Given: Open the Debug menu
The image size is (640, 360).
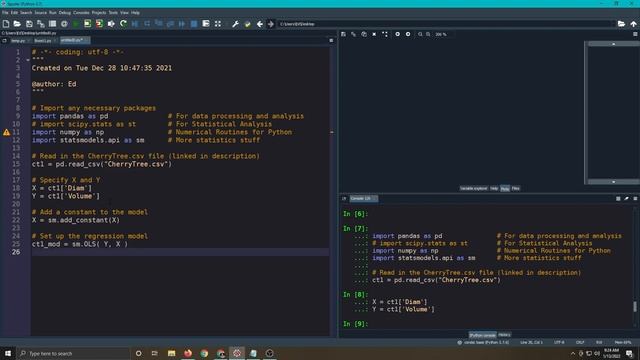Looking at the screenshot, I should point(64,13).
